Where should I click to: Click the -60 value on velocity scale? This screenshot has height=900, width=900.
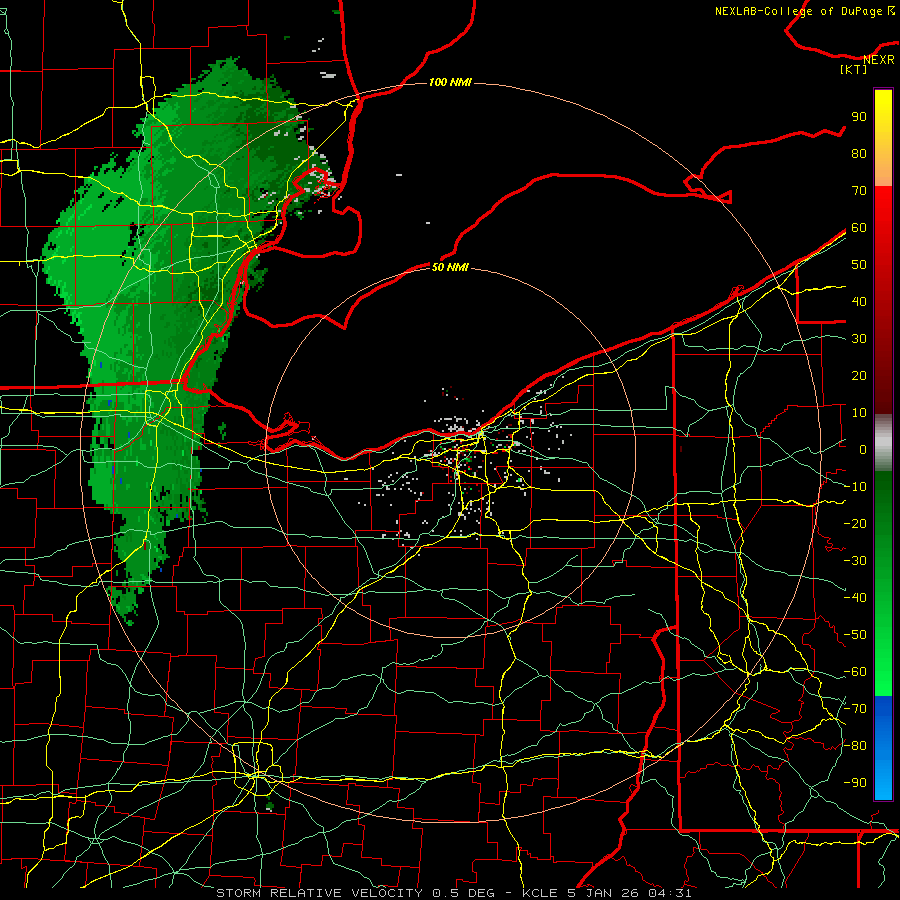(x=855, y=672)
